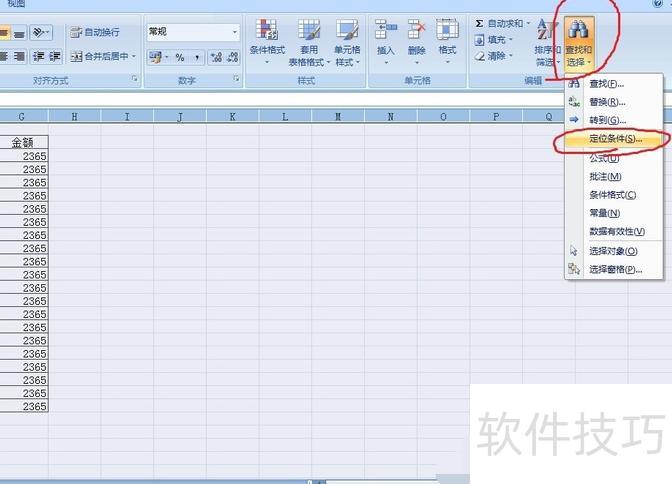Choose 数据有效性(V) from the menu
The height and width of the screenshot is (484, 672).
tap(614, 231)
